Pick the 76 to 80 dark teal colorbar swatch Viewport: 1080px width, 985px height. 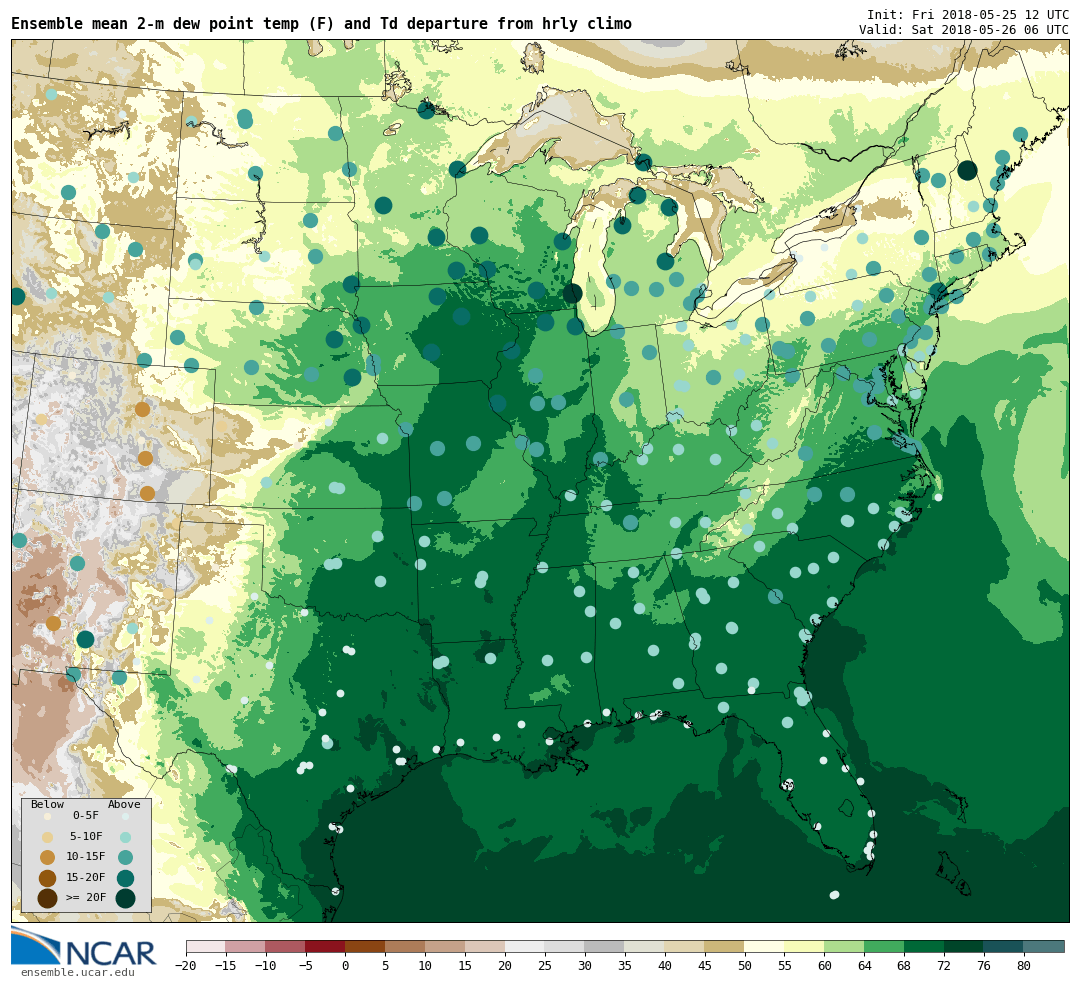pyautogui.click(x=1004, y=946)
